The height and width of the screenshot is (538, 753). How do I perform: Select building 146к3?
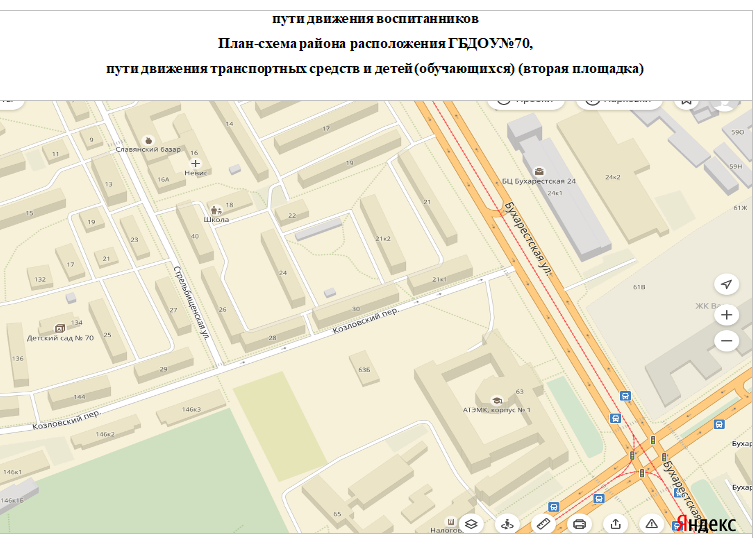pos(191,409)
